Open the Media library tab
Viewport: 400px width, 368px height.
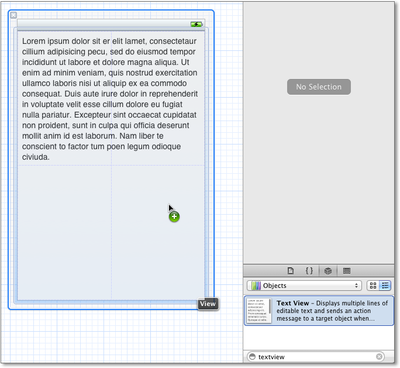(347, 271)
